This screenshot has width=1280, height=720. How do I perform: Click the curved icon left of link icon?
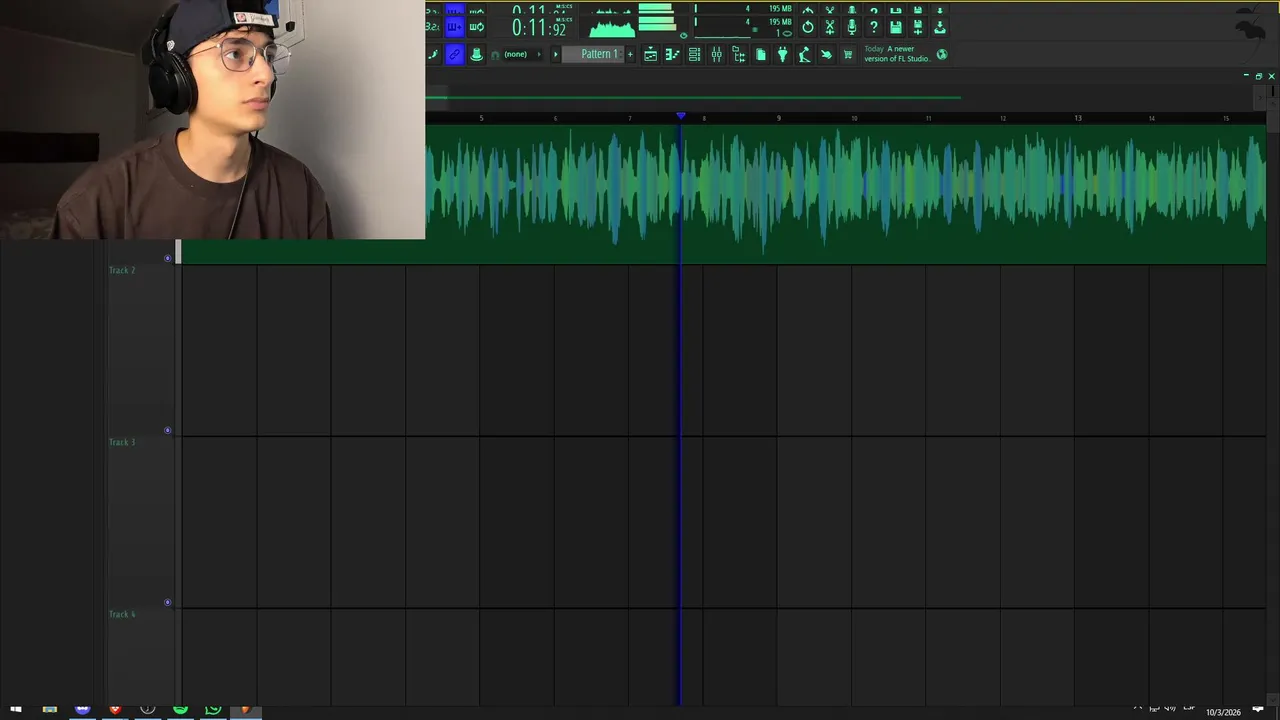click(433, 54)
